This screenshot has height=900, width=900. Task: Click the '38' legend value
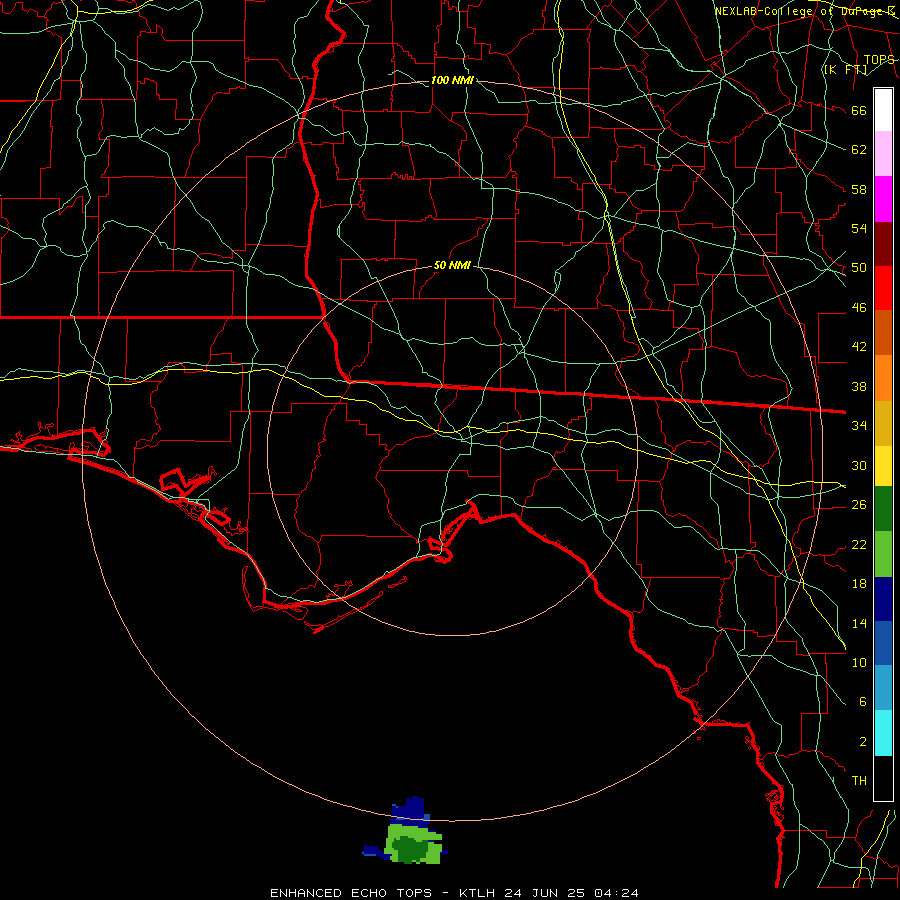click(859, 386)
